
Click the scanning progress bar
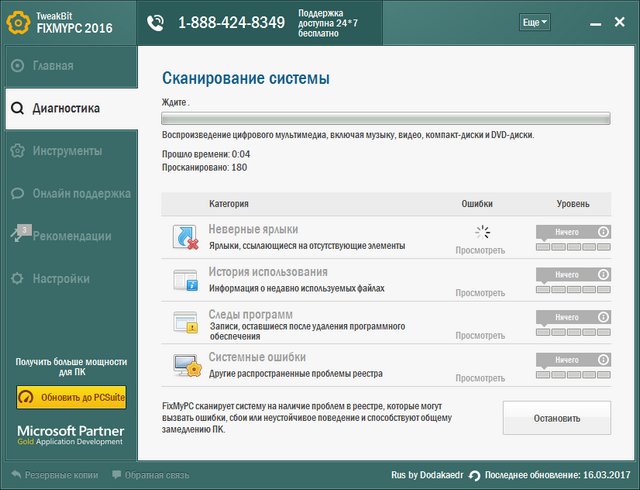click(x=386, y=118)
